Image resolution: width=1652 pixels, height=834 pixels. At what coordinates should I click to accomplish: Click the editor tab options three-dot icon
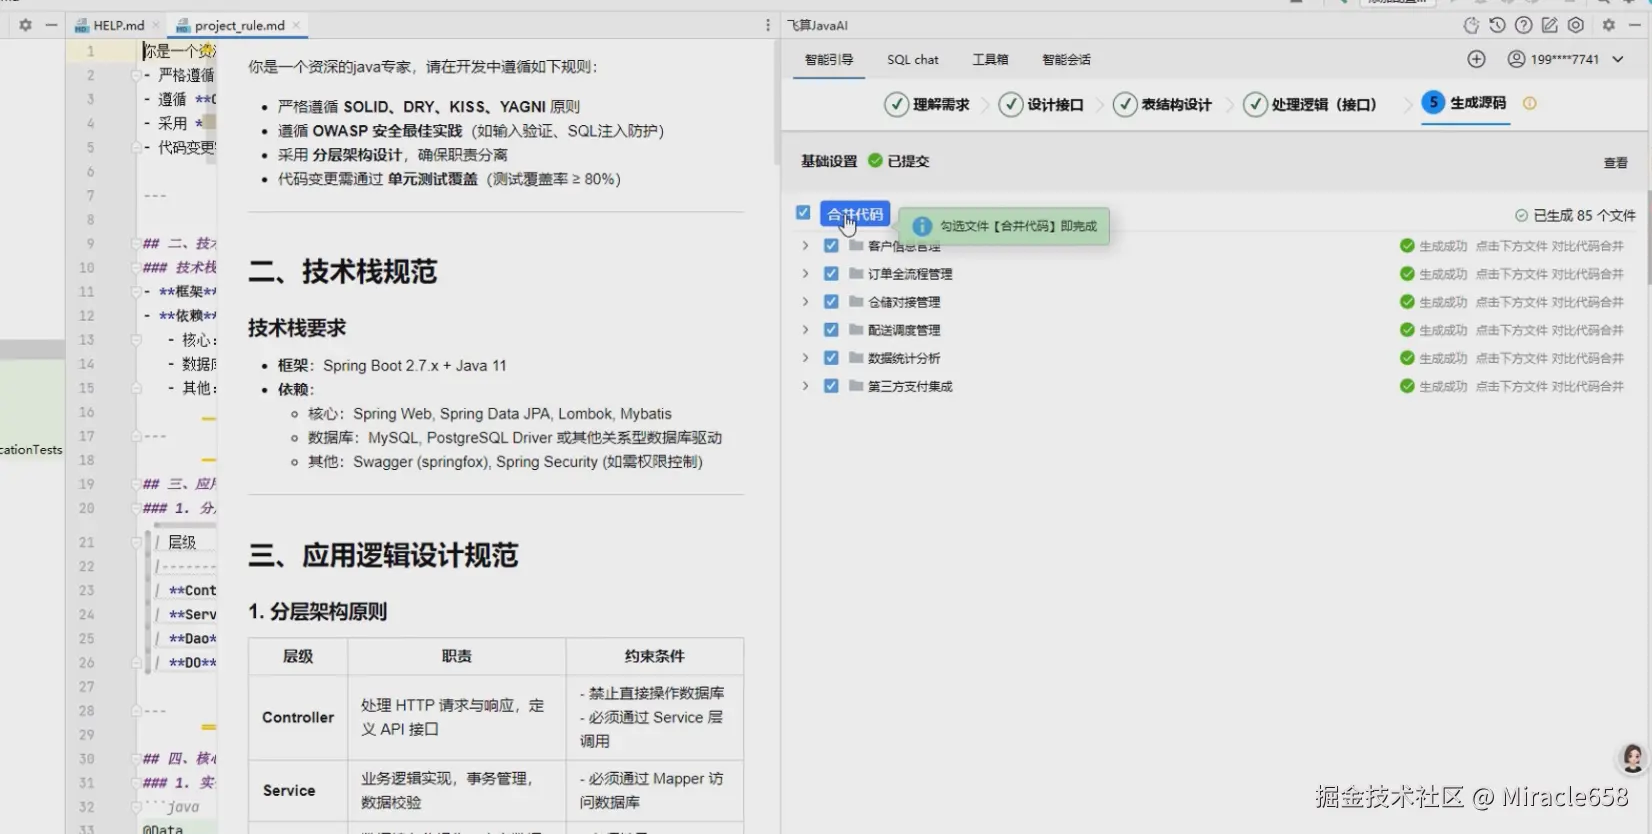pyautogui.click(x=768, y=25)
